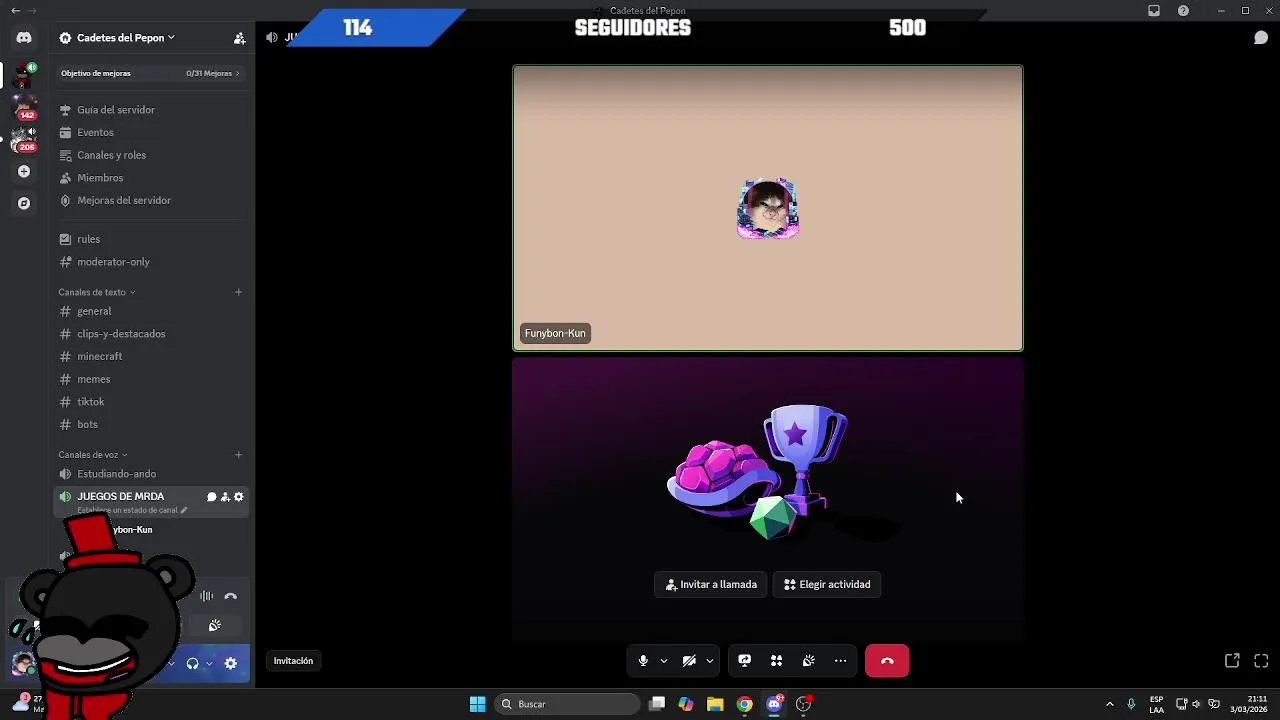Open File Explorer from taskbar
This screenshot has height=720, width=1280.
pyautogui.click(x=715, y=704)
